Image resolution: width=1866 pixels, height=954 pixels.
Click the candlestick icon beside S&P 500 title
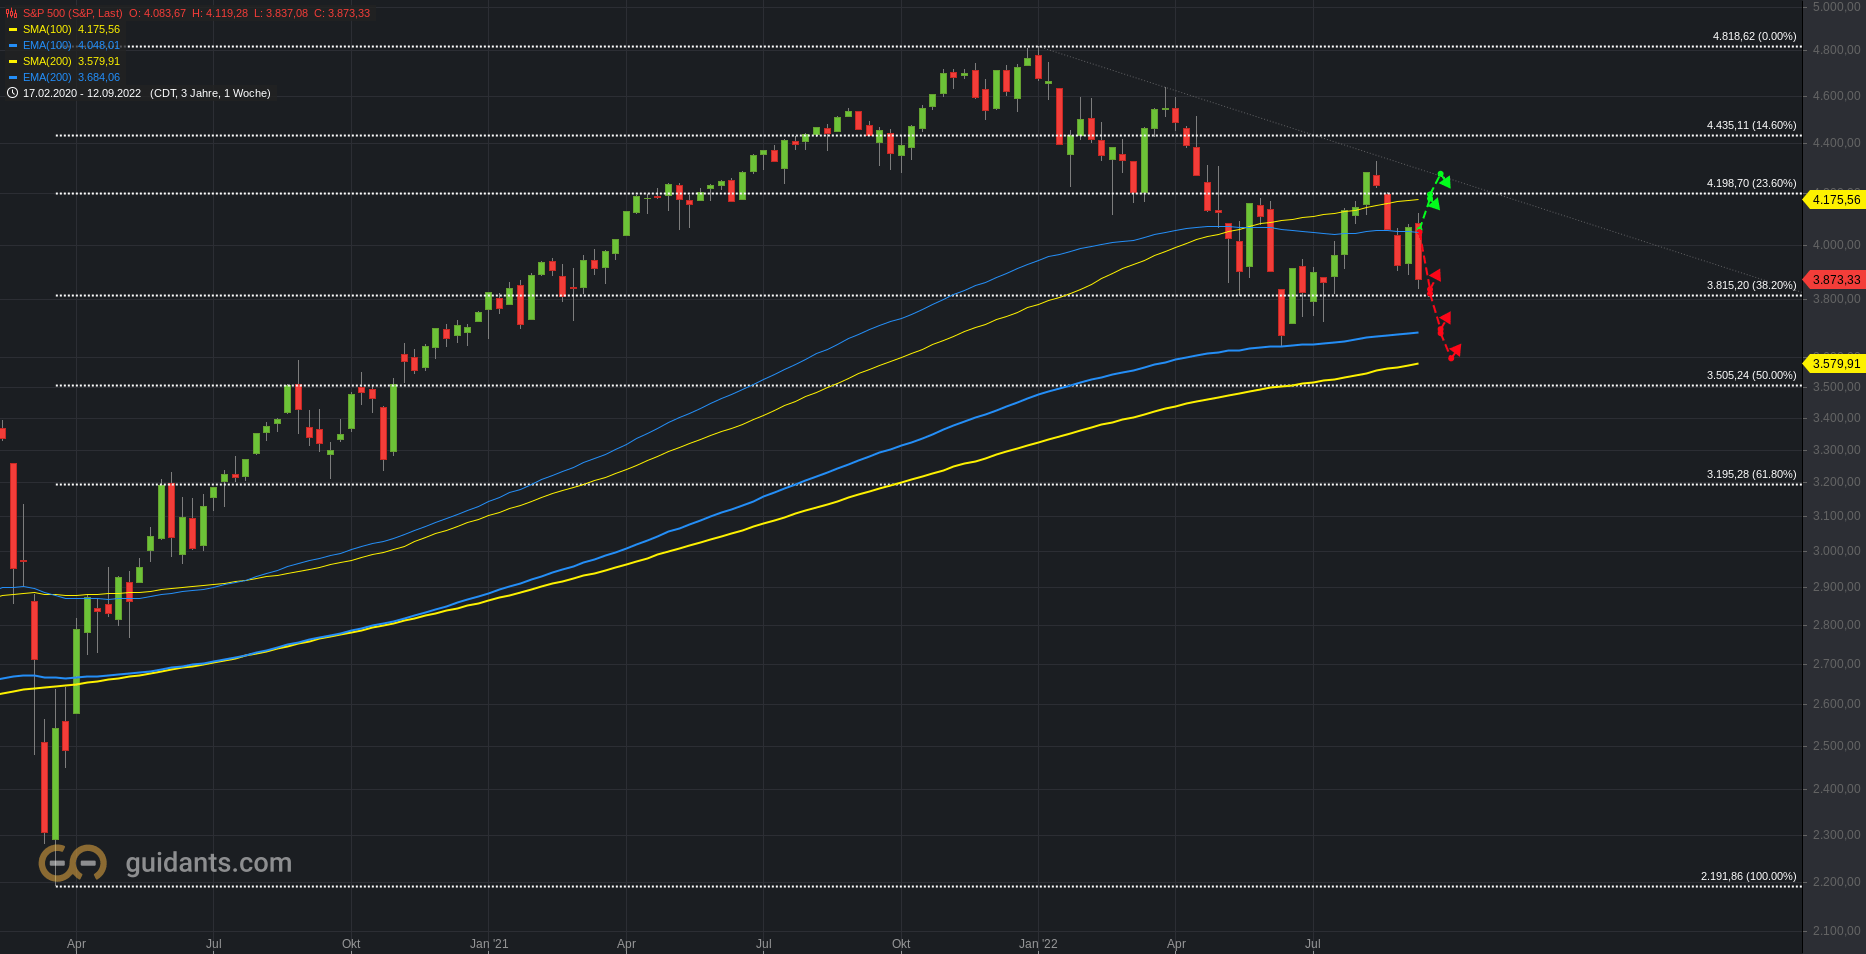(x=12, y=13)
